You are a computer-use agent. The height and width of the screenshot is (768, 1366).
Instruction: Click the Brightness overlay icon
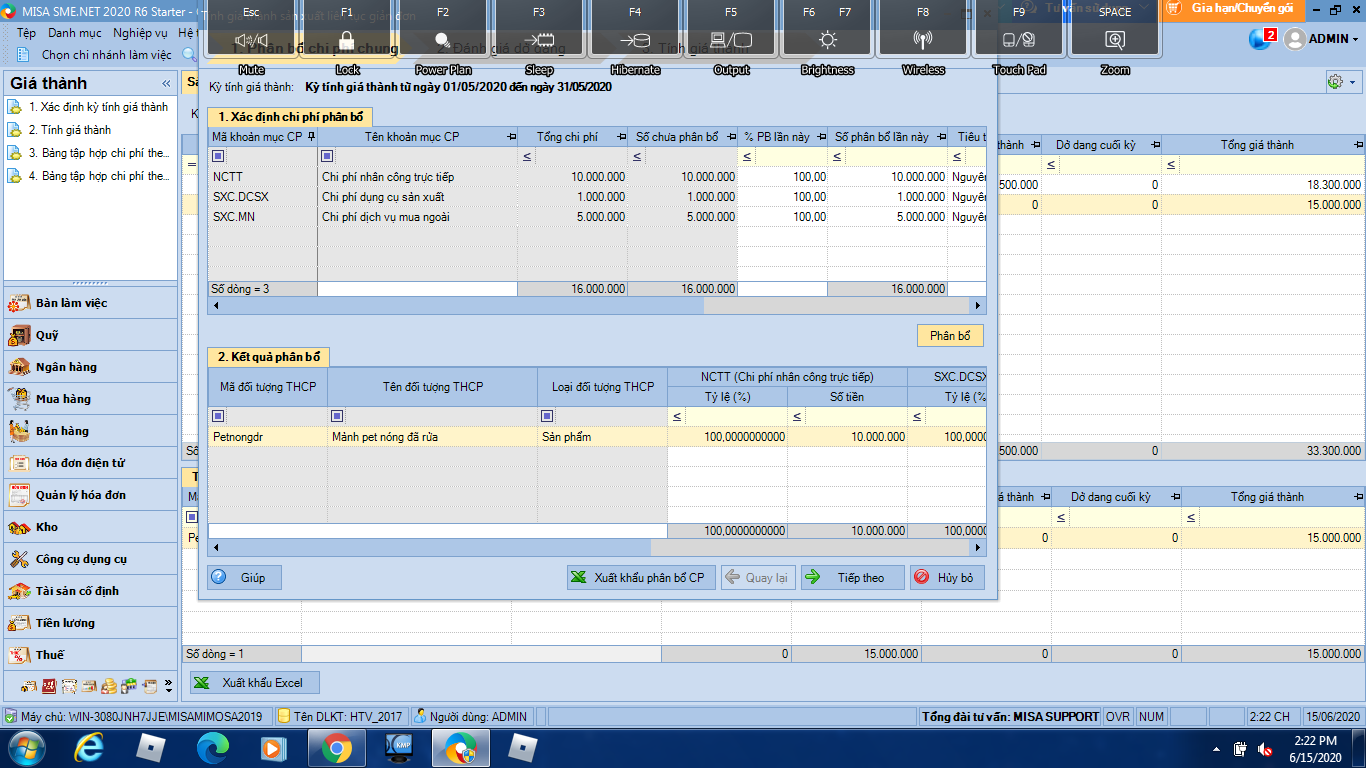tap(827, 41)
